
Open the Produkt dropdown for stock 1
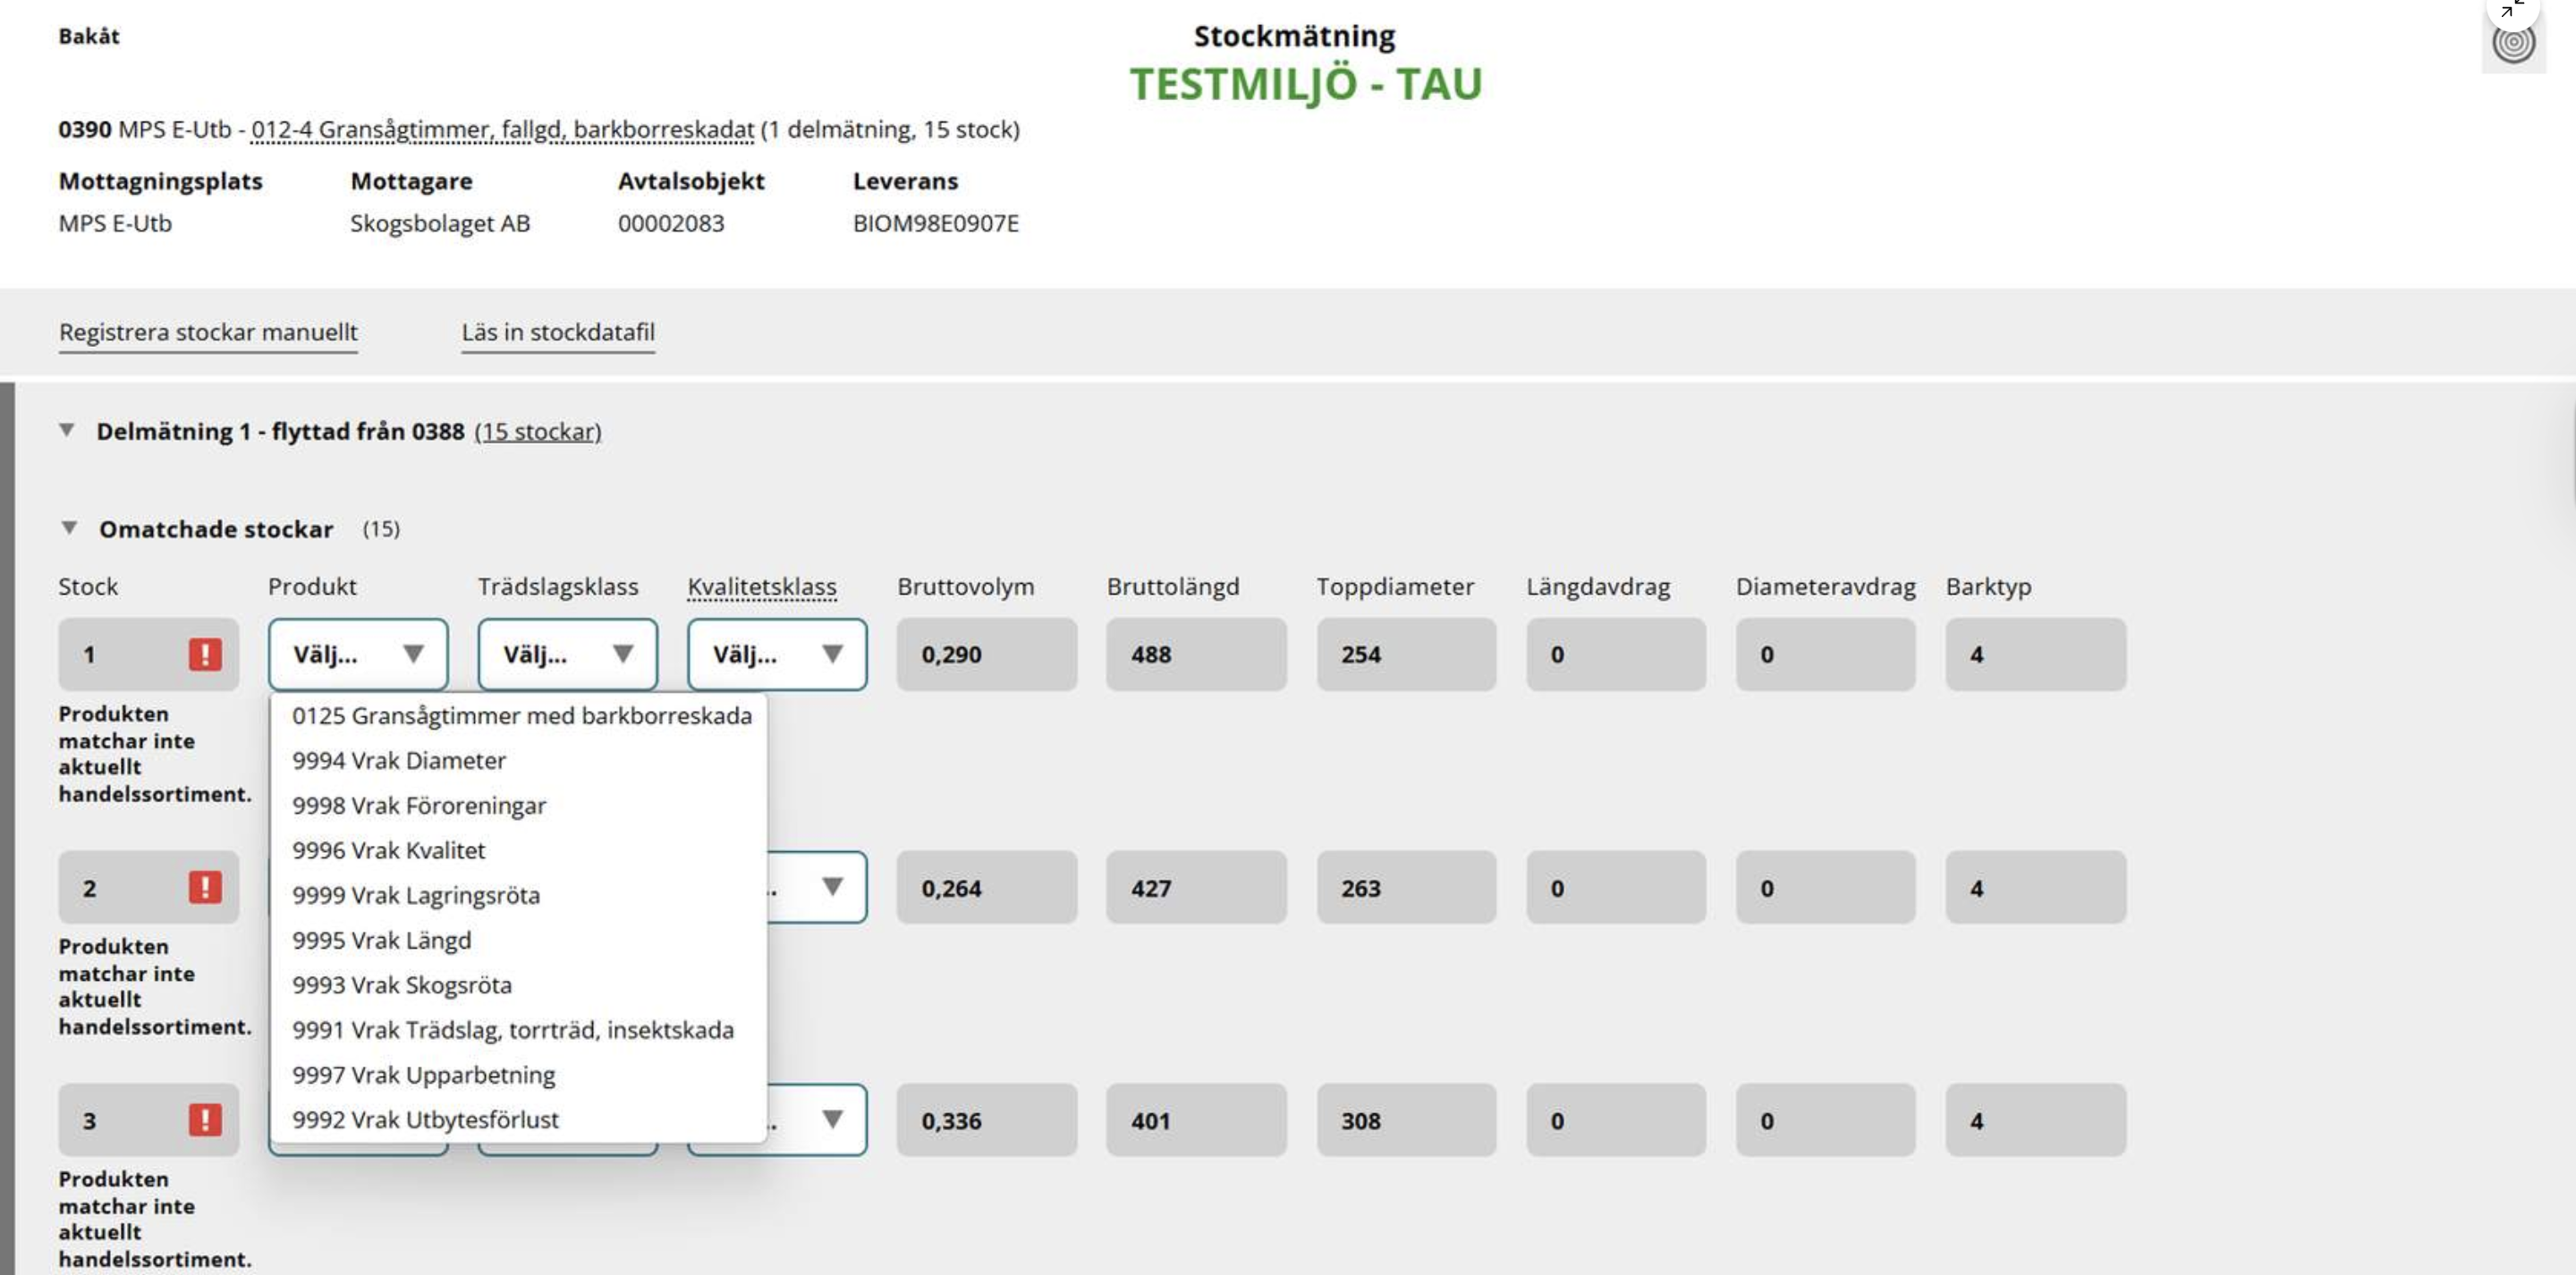(x=358, y=654)
